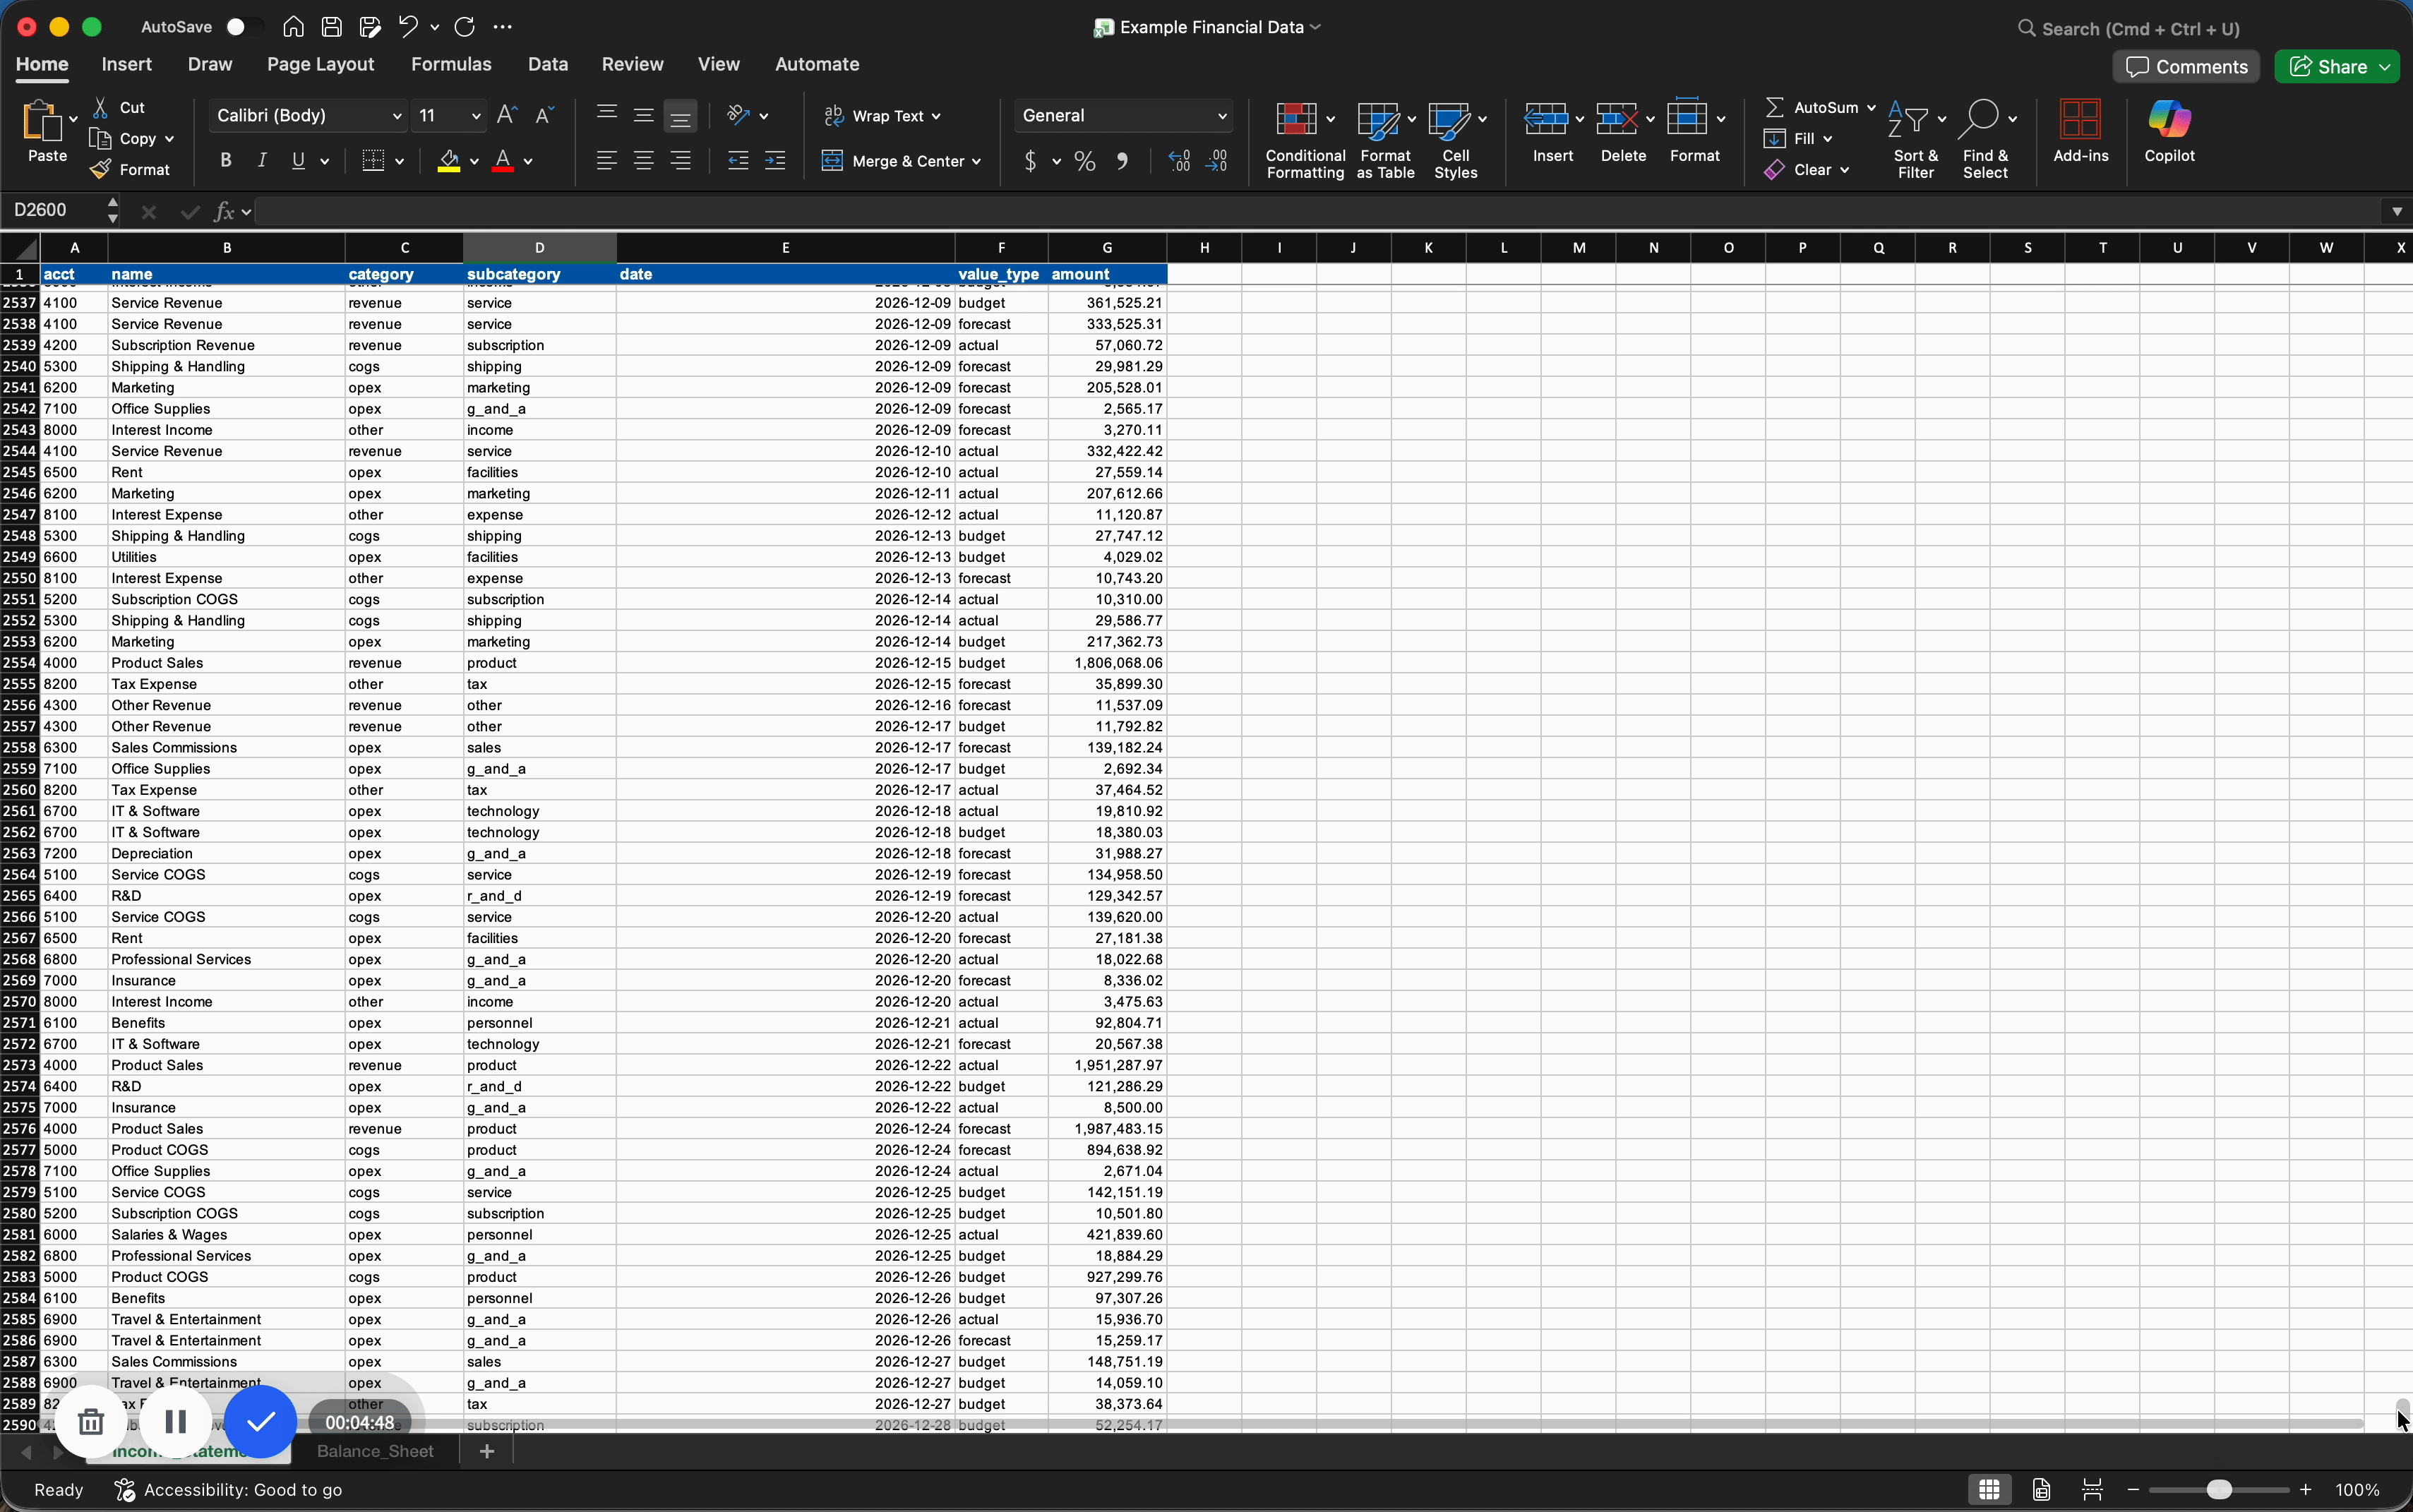This screenshot has width=2413, height=1512.
Task: Click the Increase Indent icon
Action: point(775,160)
